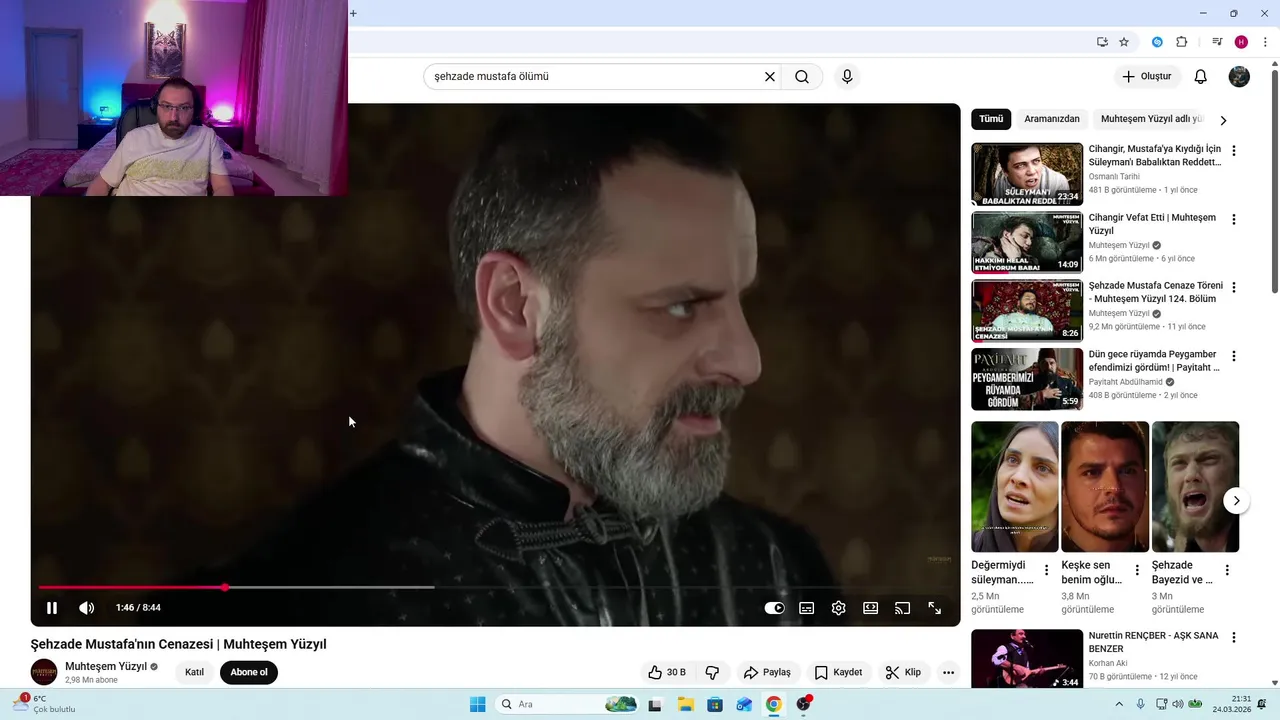1280x720 pixels.
Task: Enter fullscreen mode in the player
Action: [x=934, y=607]
